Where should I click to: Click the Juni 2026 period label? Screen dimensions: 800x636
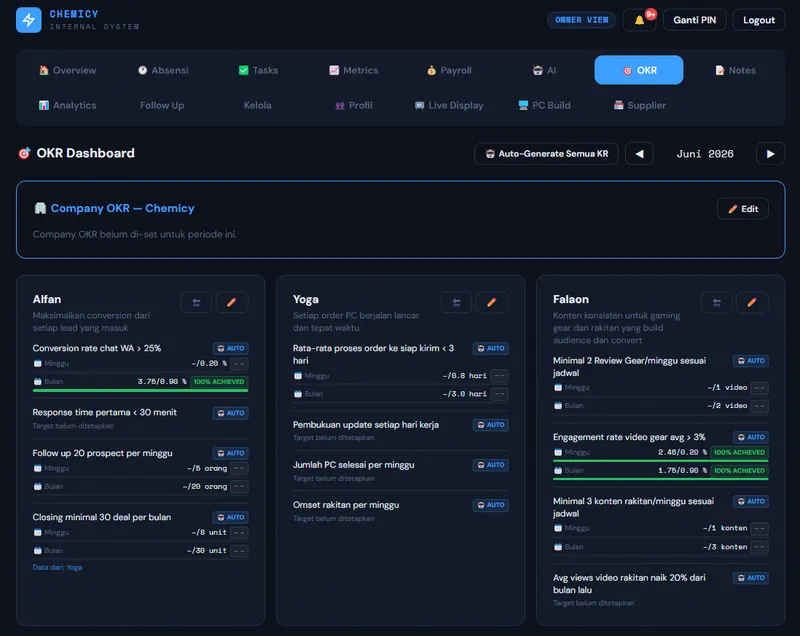[x=705, y=154]
